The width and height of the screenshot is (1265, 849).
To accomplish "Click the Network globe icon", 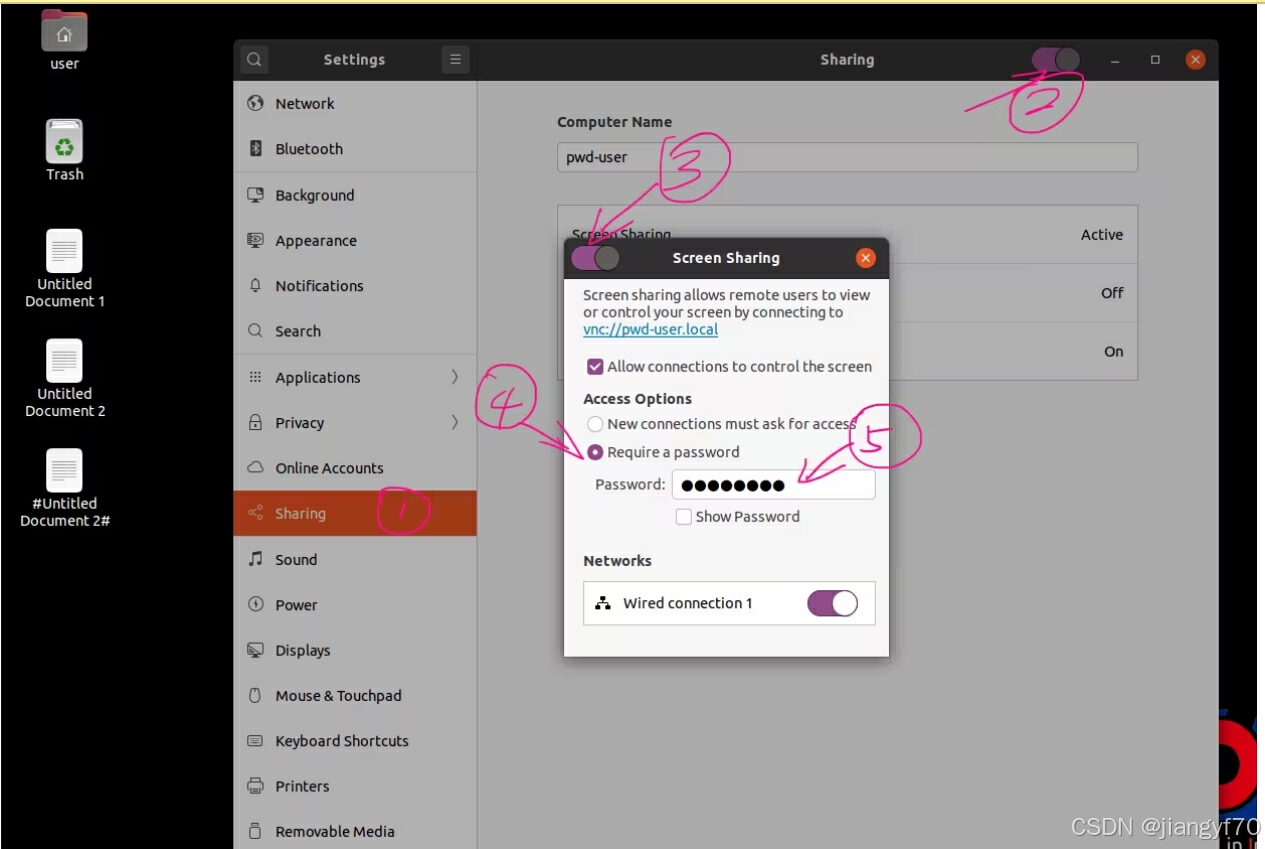I will point(255,103).
